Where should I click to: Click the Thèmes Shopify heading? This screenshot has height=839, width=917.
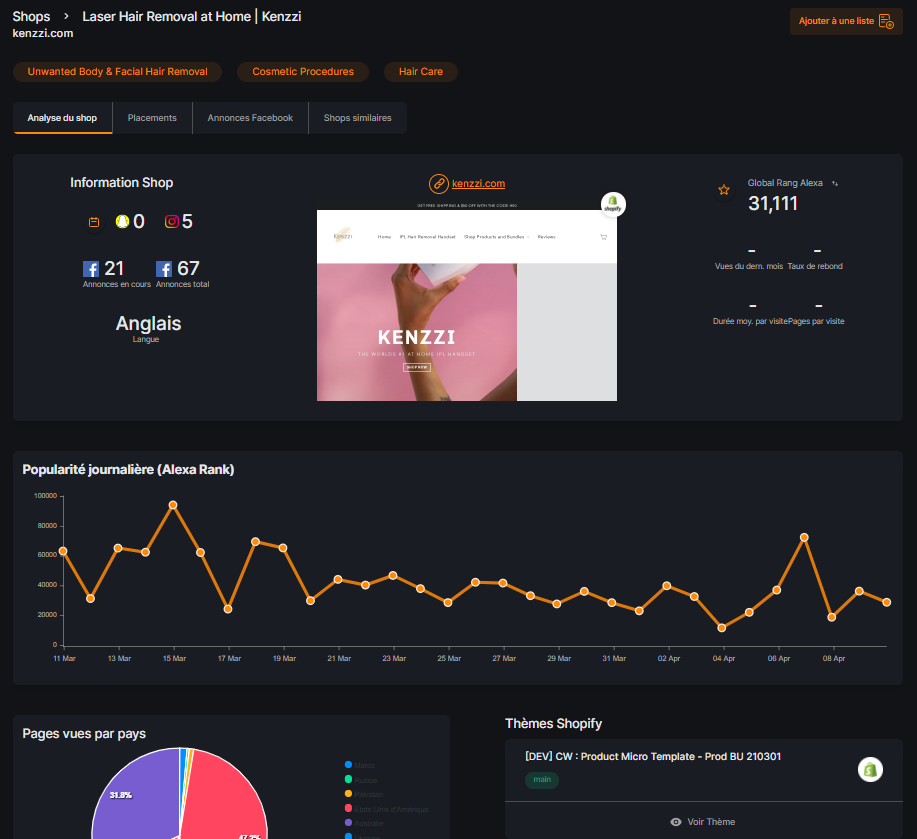coord(553,724)
